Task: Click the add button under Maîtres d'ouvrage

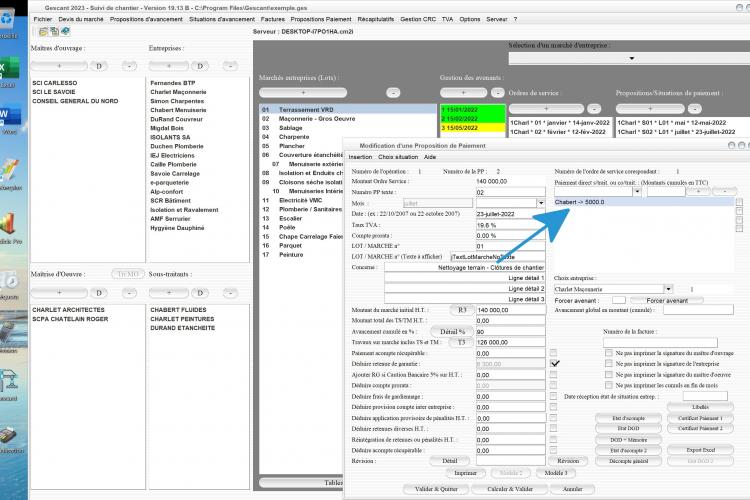Action: click(x=59, y=66)
